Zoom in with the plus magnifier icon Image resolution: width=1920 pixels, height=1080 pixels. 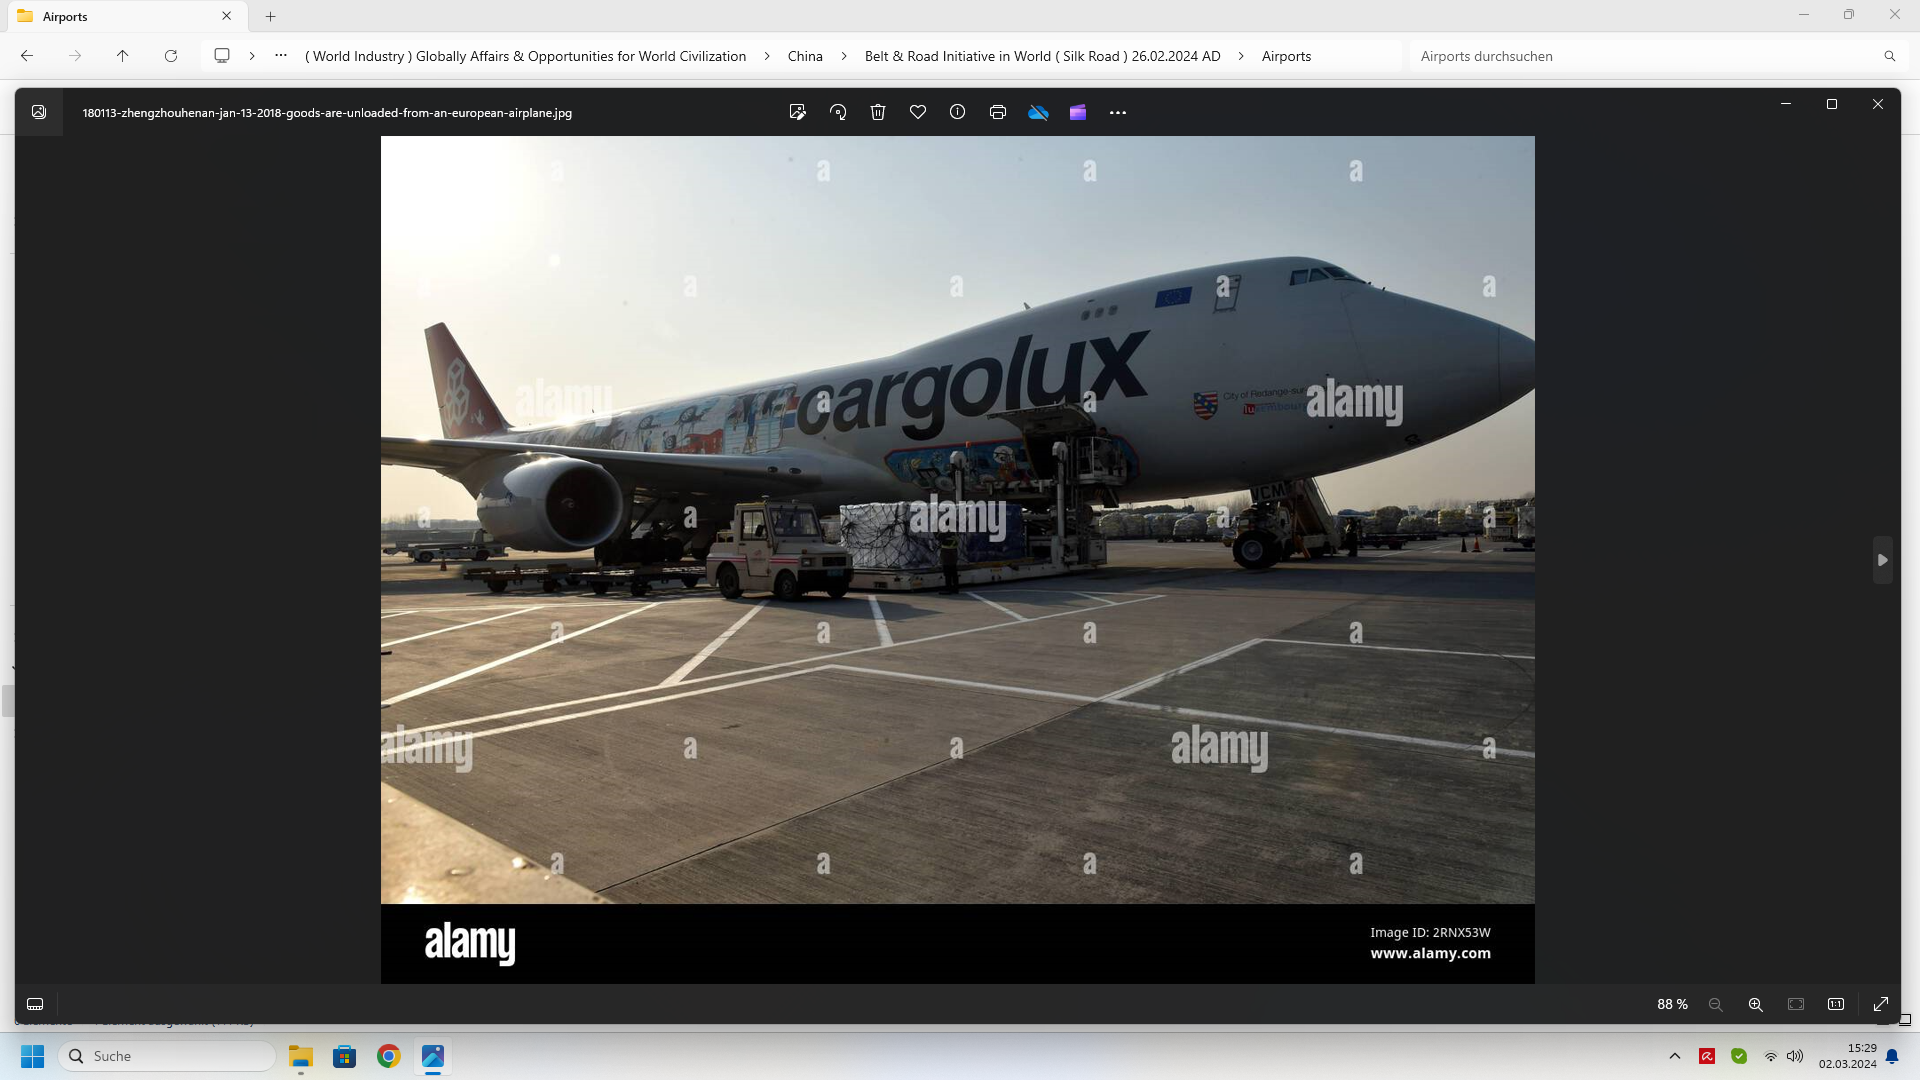click(x=1756, y=1004)
